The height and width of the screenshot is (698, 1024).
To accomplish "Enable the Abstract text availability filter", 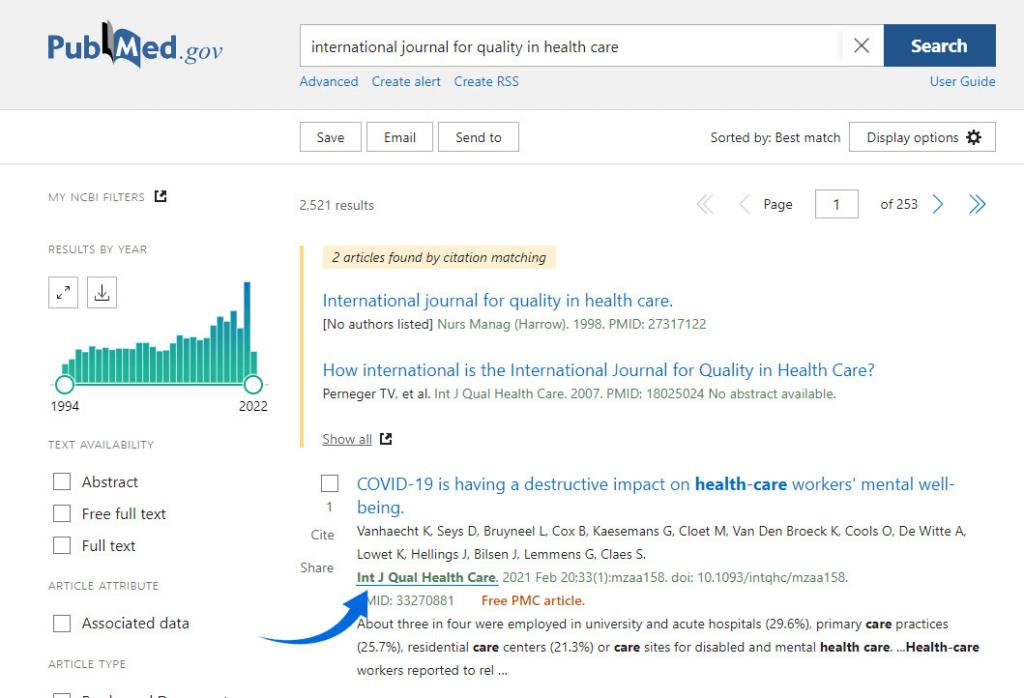I will tap(61, 481).
